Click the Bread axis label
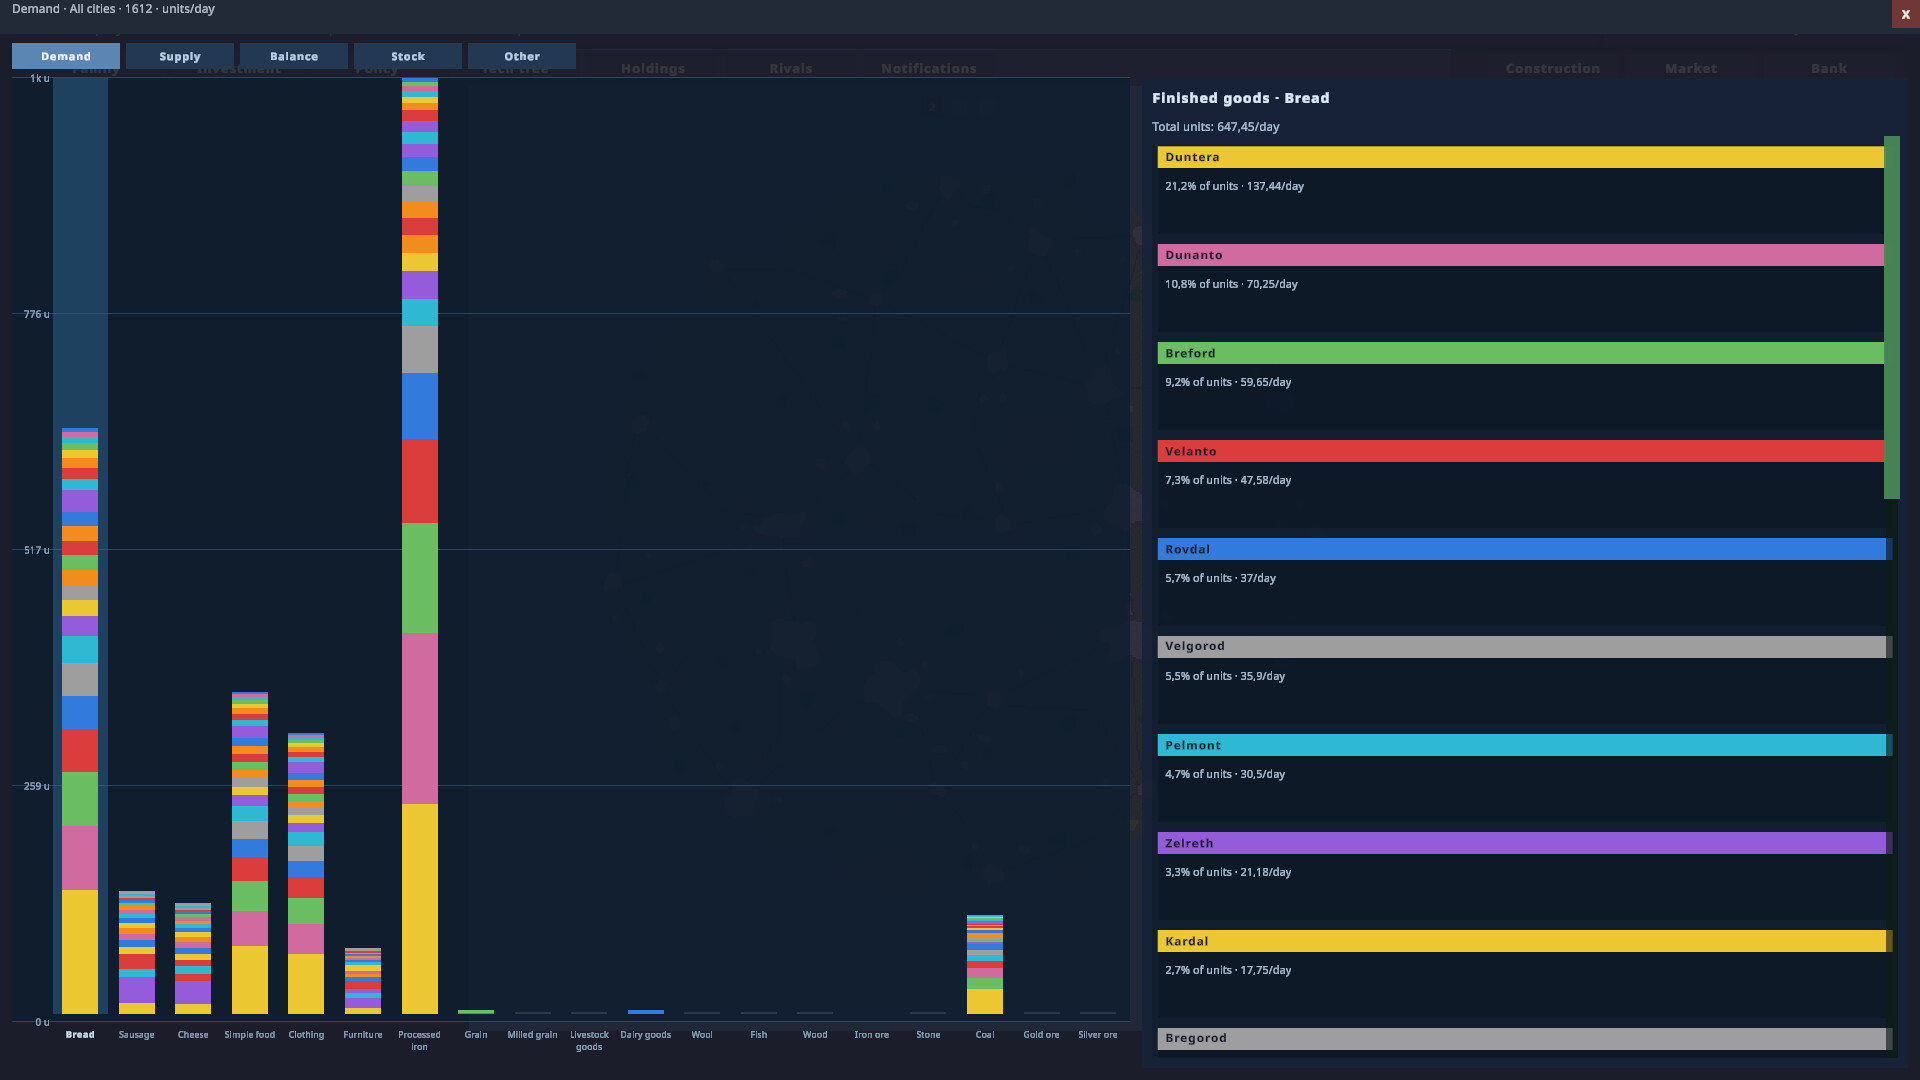Viewport: 1920px width, 1080px height. [80, 1035]
